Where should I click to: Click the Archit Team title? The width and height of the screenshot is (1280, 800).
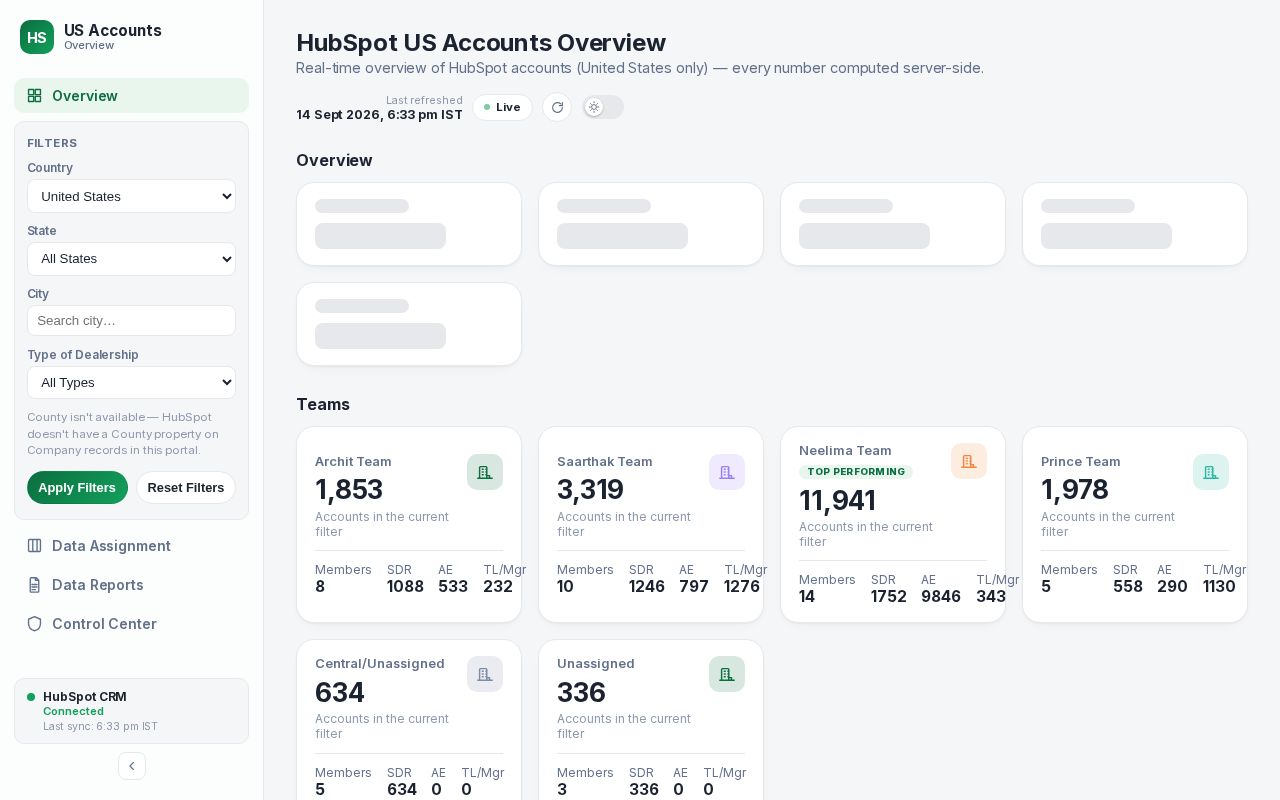pos(353,462)
